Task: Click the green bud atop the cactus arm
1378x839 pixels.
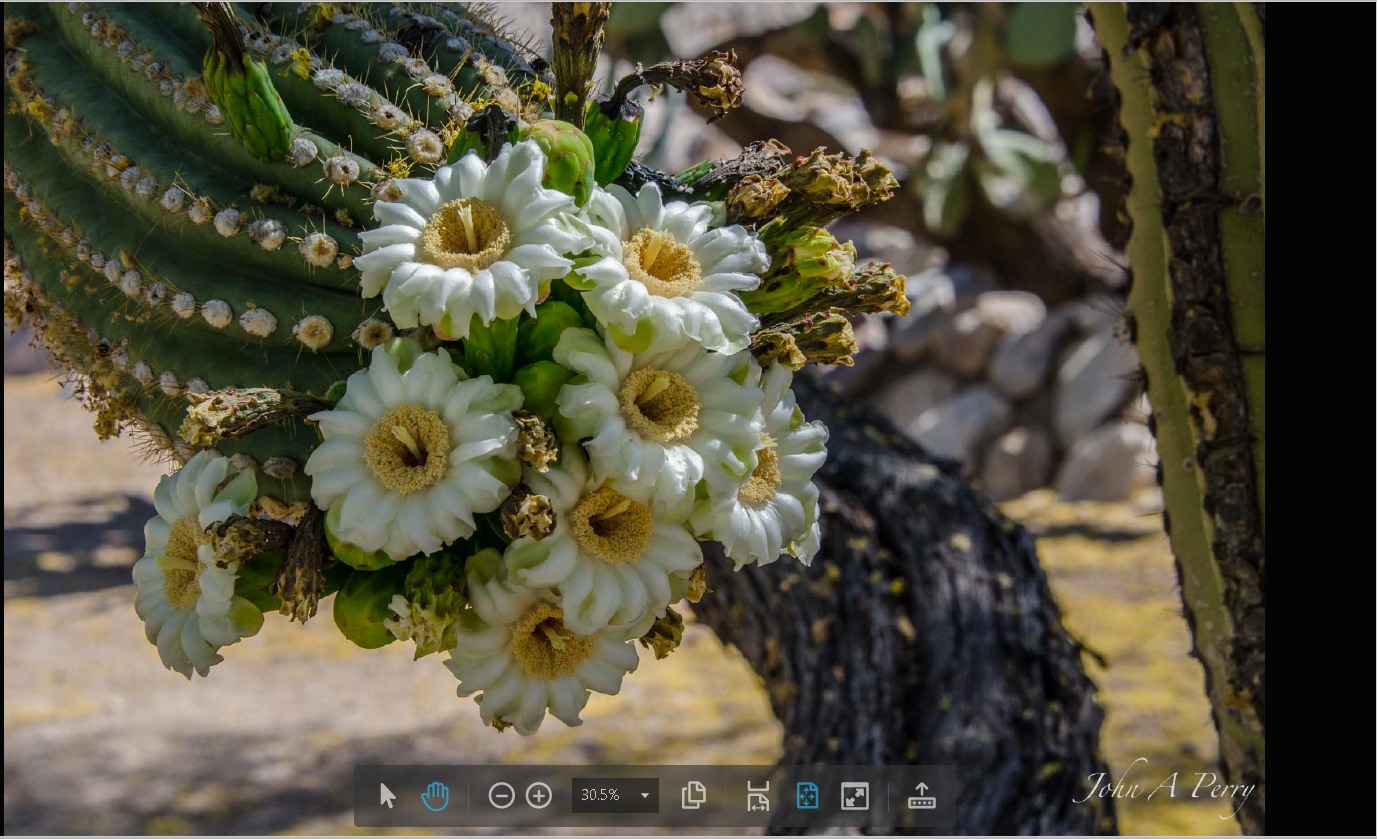Action: 248,105
